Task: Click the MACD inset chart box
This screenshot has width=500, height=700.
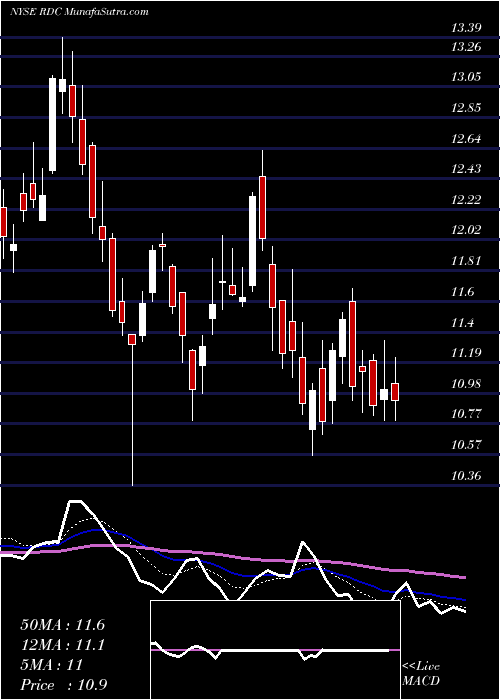Action: tap(275, 650)
